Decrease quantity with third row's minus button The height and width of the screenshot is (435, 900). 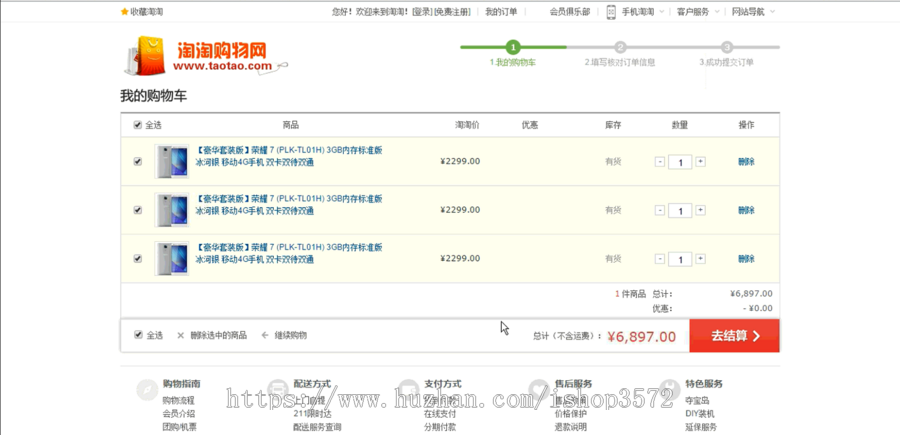coord(660,259)
